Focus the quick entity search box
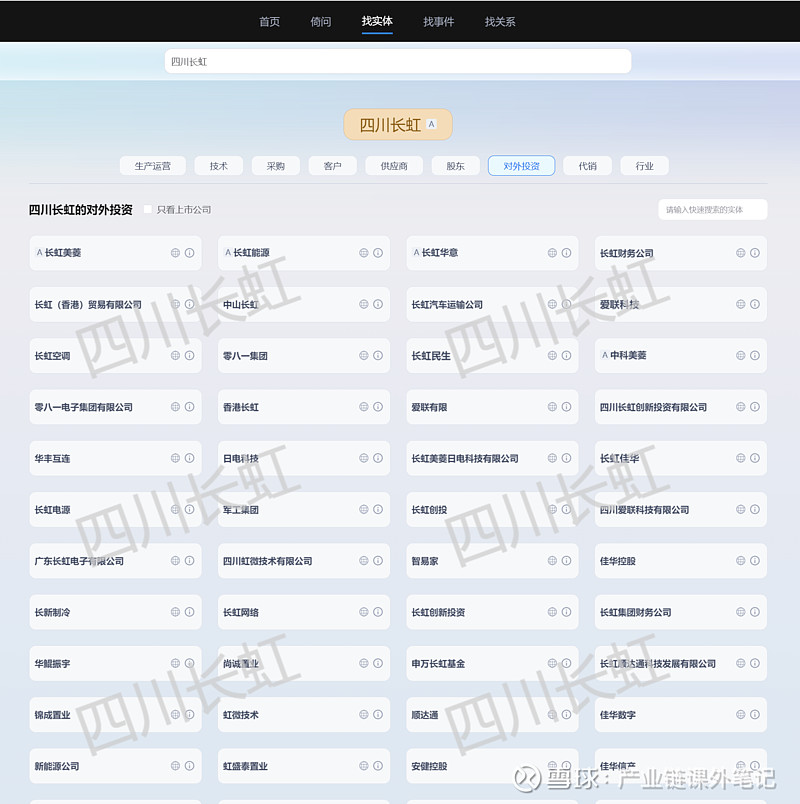Viewport: 800px width, 804px height. [713, 209]
